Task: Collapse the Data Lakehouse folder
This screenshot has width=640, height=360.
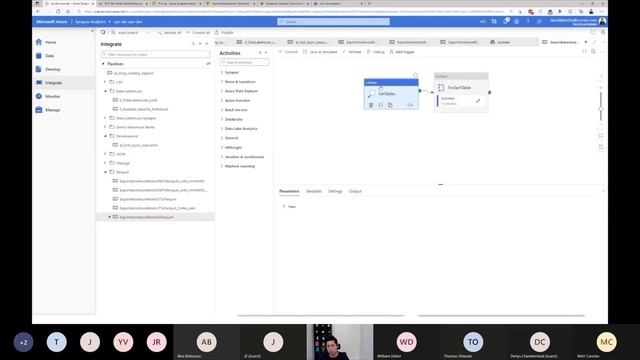Action: 105,91
